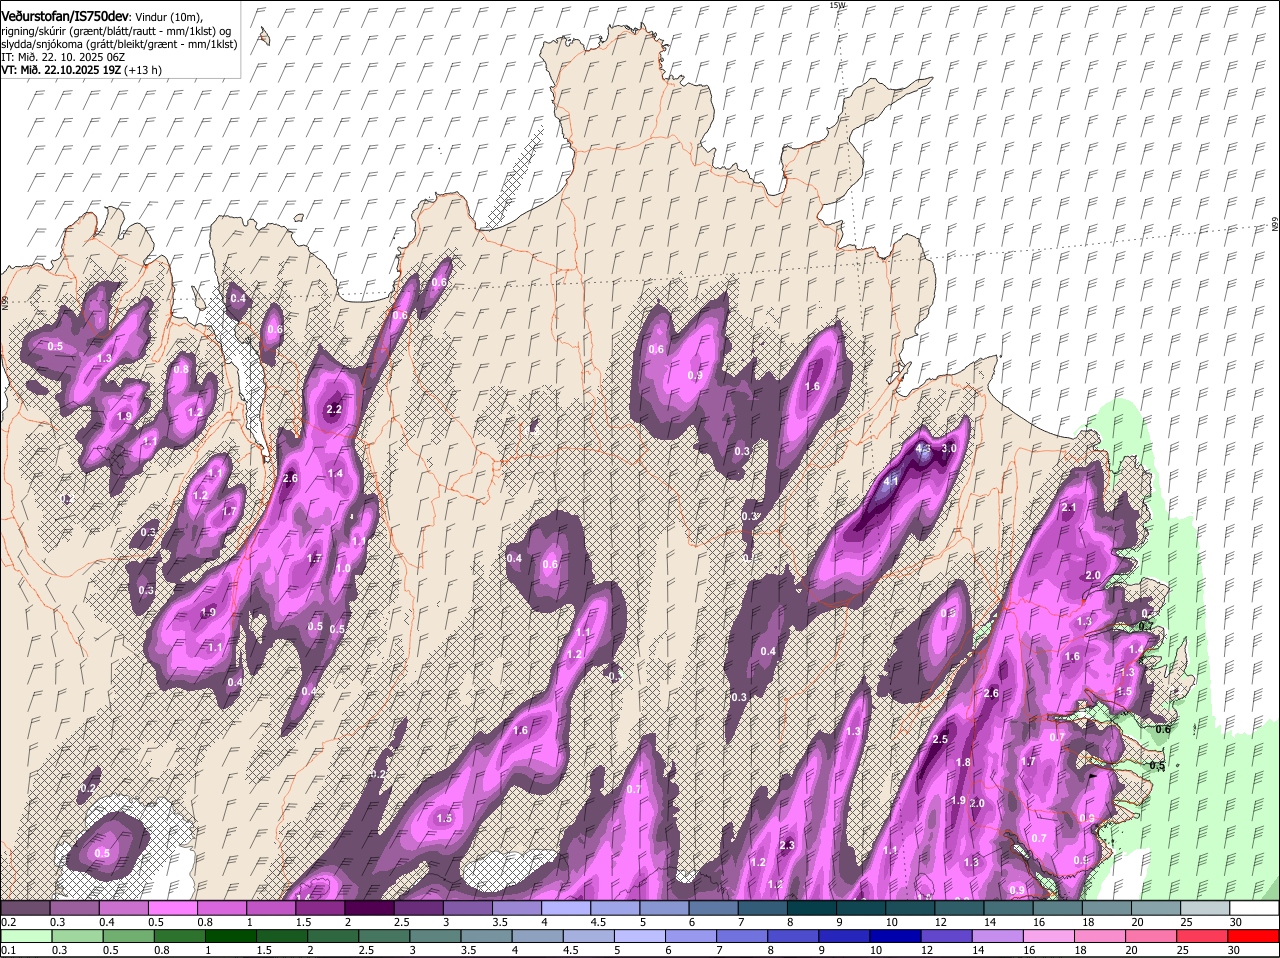This screenshot has width=1280, height=958.
Task: Click the "3.0" precipitation value on the map
Action: 949,449
